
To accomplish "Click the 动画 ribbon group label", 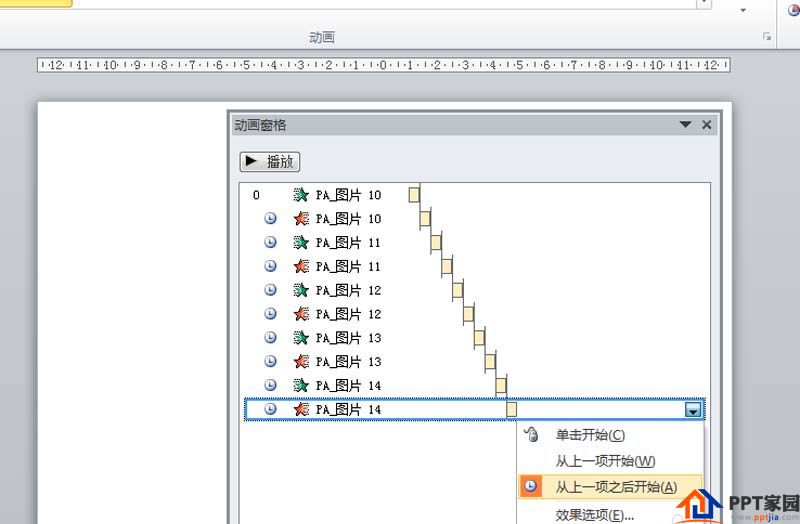I will point(322,37).
